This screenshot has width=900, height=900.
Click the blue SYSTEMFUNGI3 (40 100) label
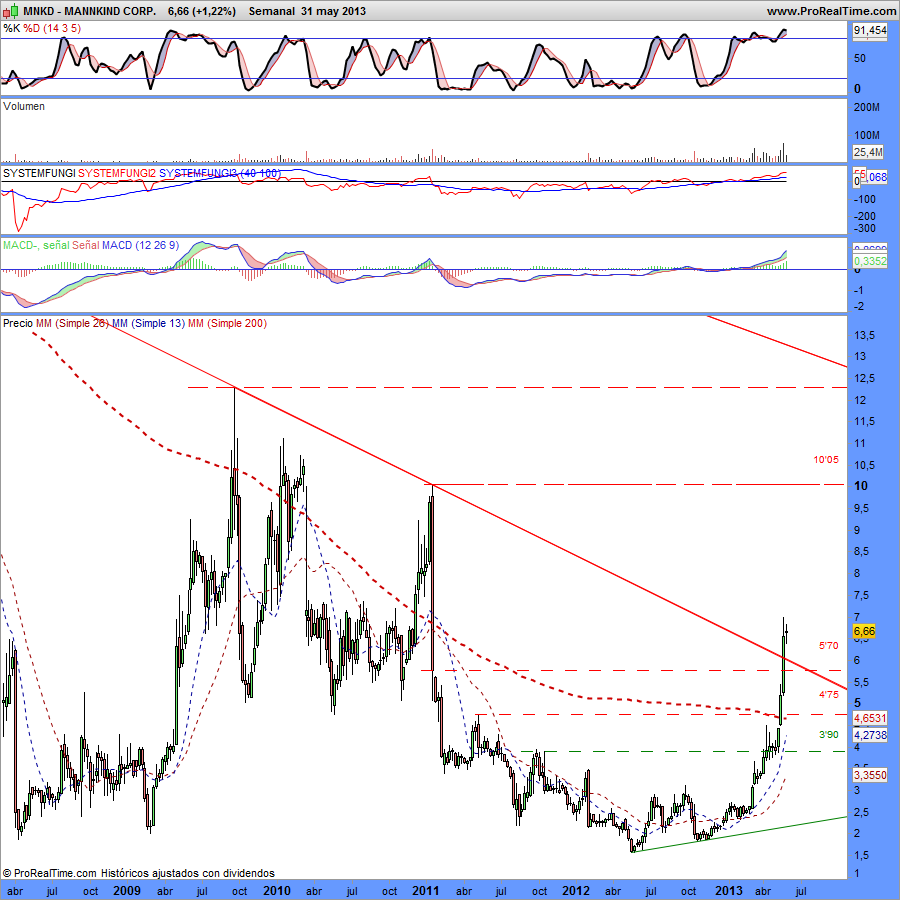[x=220, y=173]
